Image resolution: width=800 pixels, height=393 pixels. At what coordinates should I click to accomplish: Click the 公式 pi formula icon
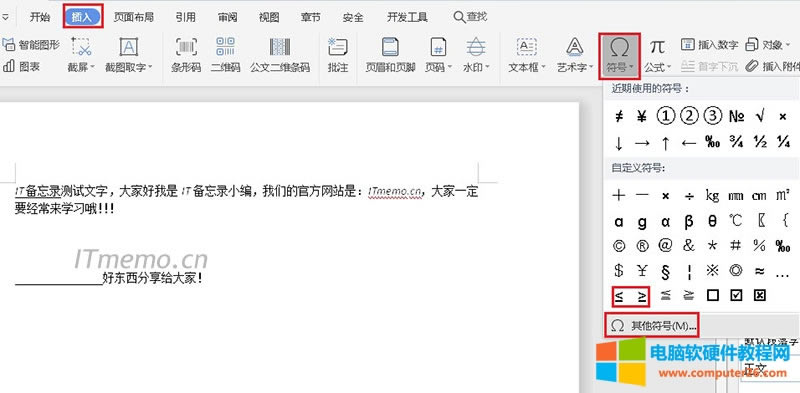657,47
